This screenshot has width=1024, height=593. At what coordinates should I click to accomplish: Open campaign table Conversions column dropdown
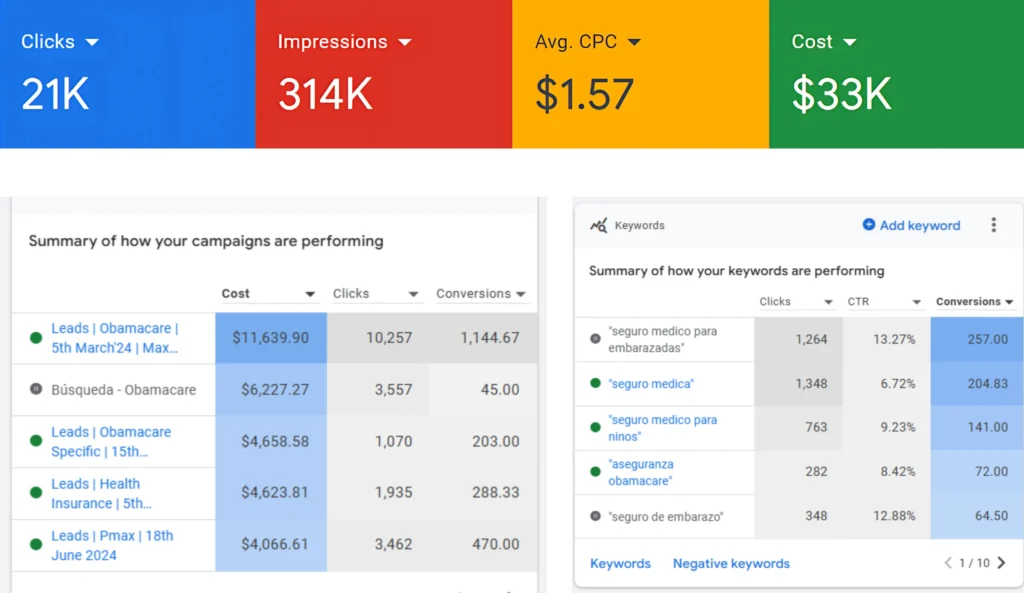point(520,294)
